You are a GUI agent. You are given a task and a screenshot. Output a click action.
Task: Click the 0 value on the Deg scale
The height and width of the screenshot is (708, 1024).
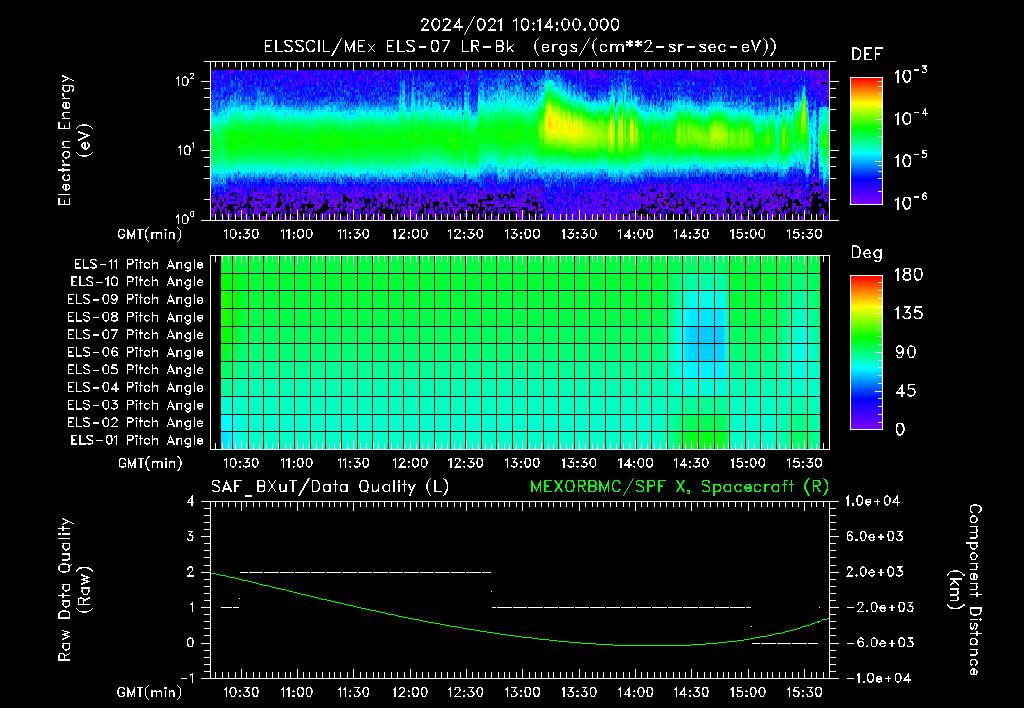tap(901, 430)
